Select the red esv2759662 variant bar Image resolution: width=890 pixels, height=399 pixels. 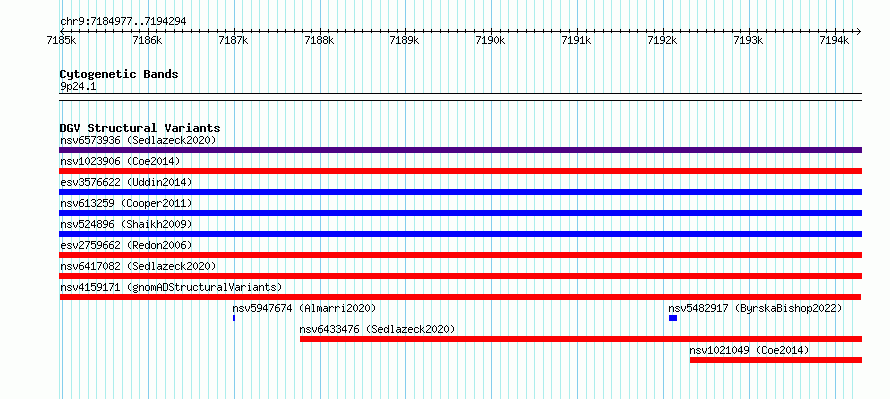pyautogui.click(x=460, y=255)
